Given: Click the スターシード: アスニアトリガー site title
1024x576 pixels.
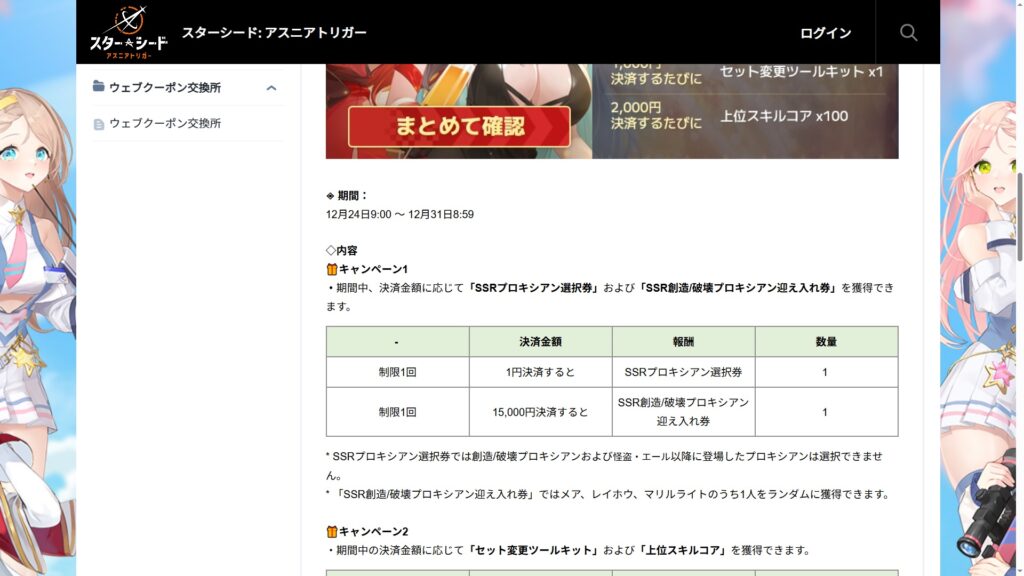Looking at the screenshot, I should (274, 32).
